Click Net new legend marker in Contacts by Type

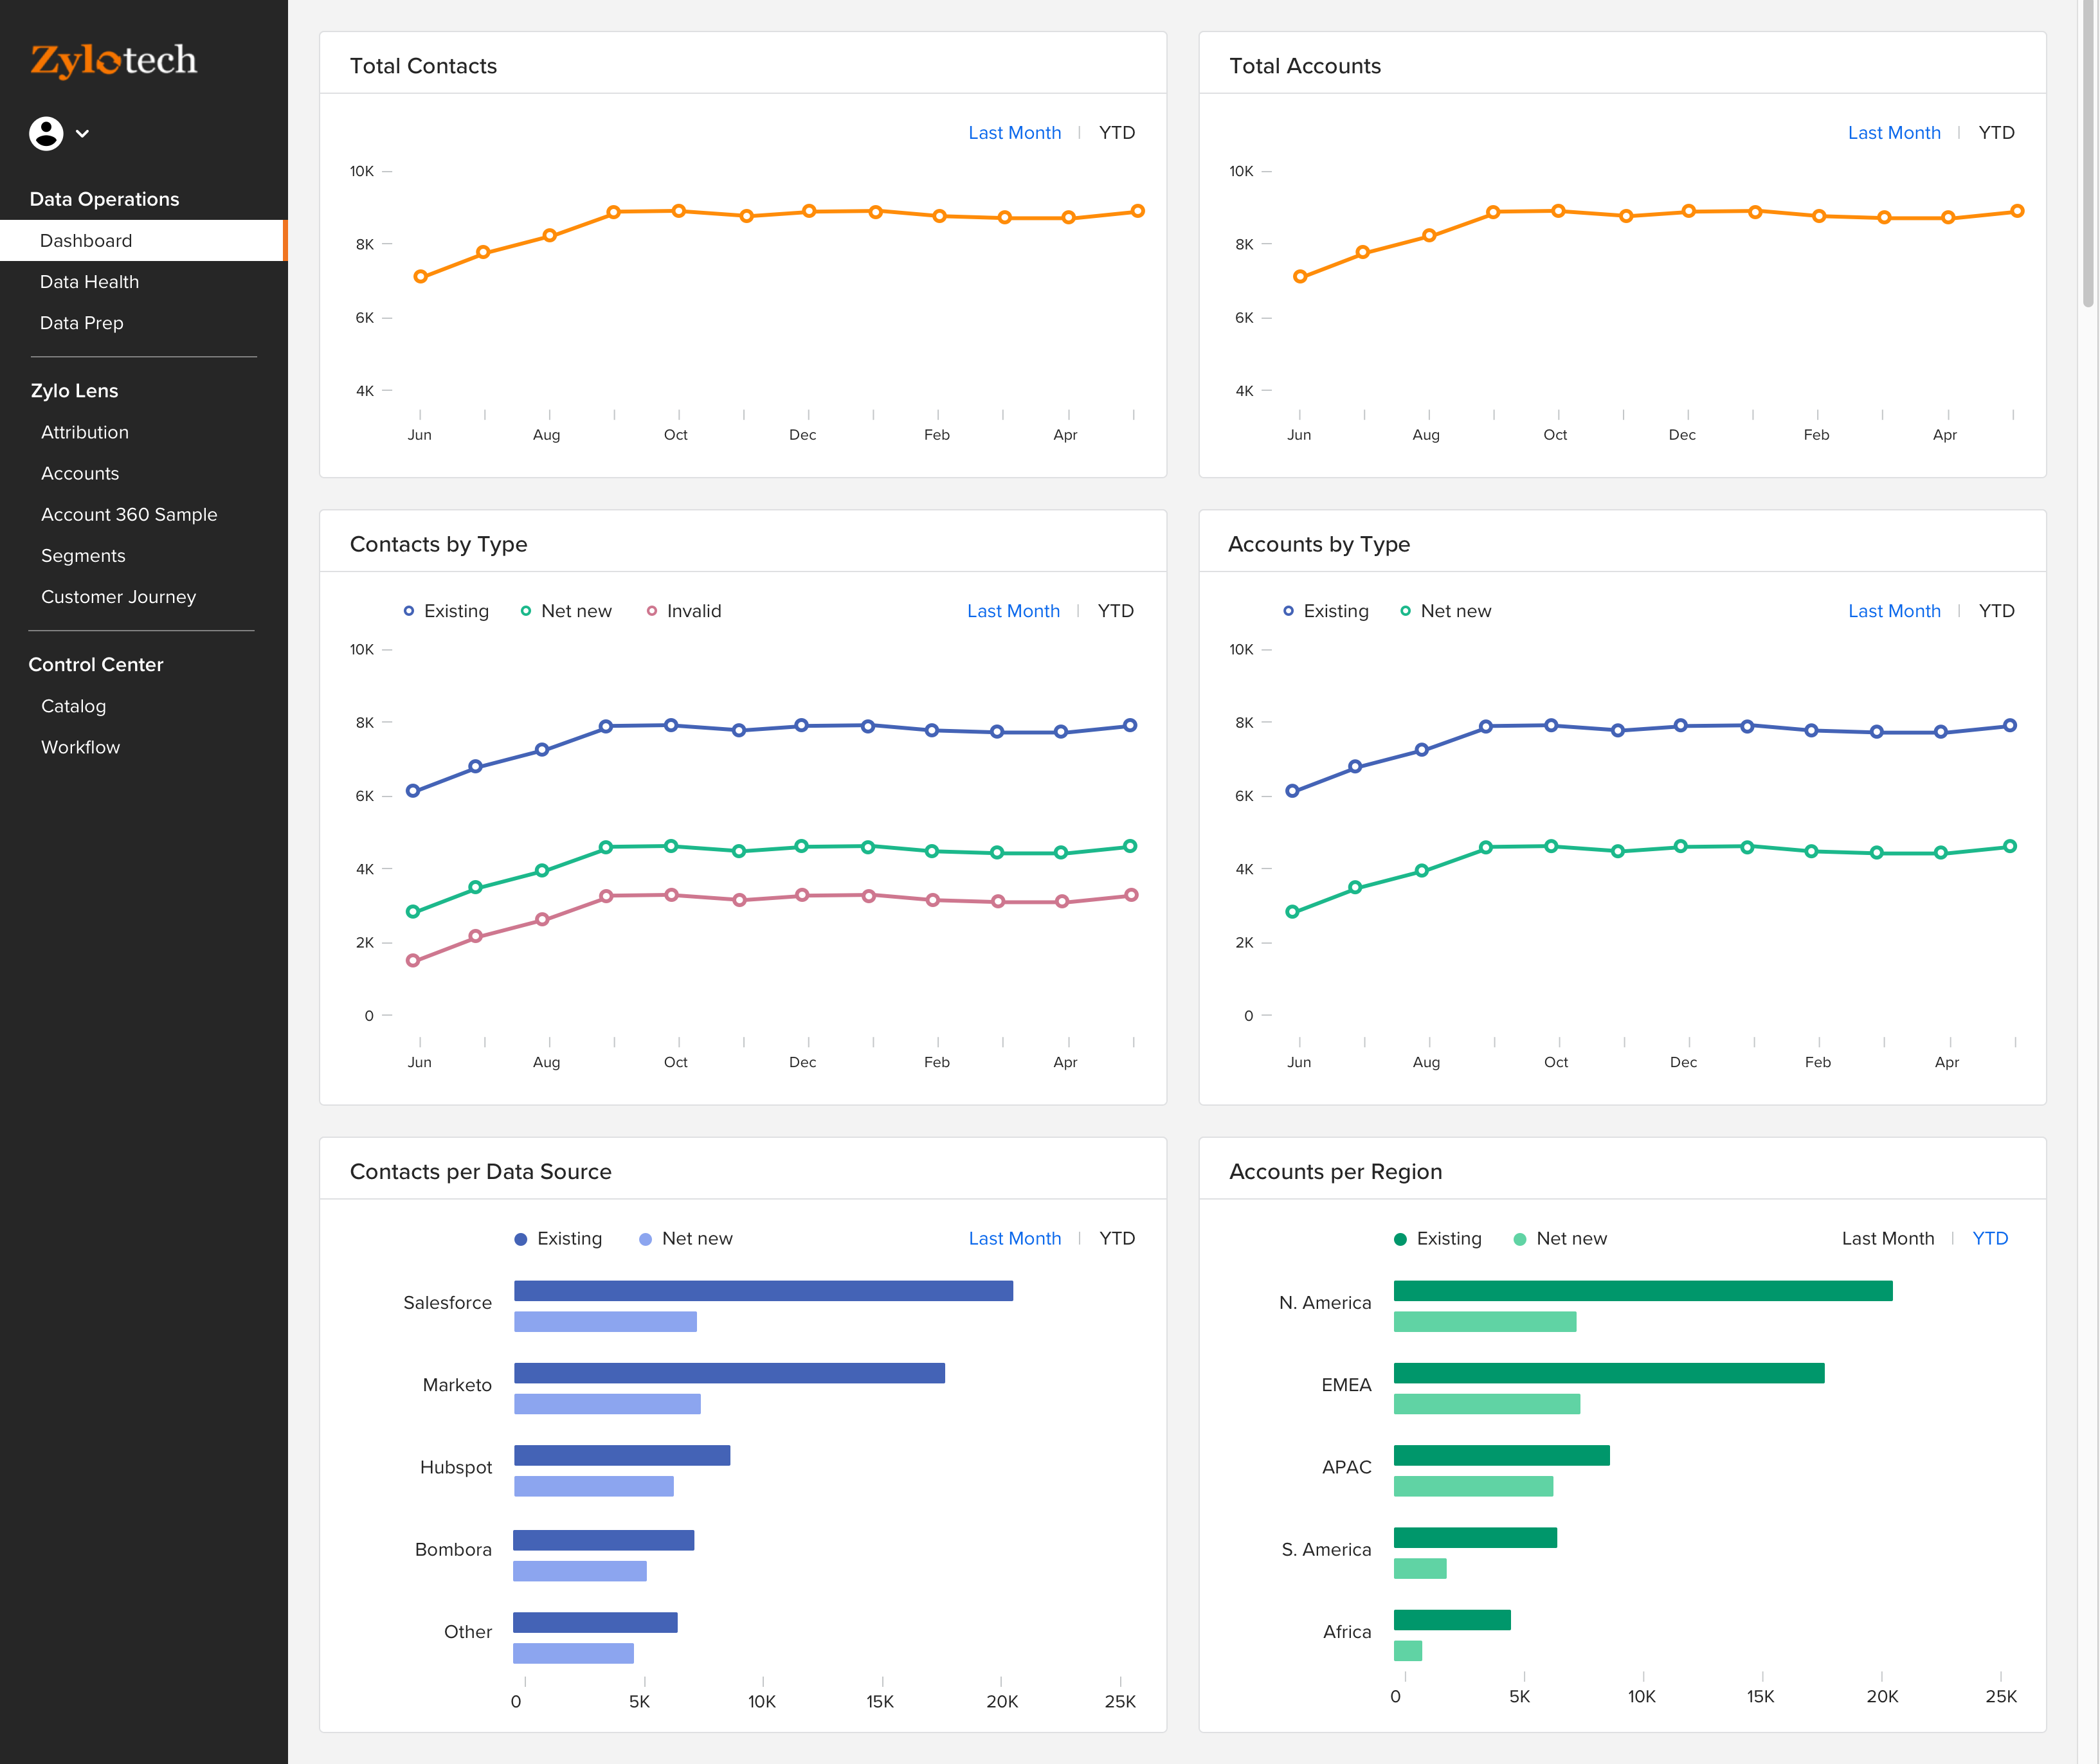526,611
